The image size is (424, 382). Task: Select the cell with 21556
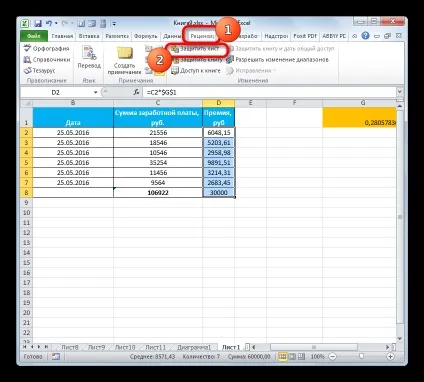click(x=158, y=133)
